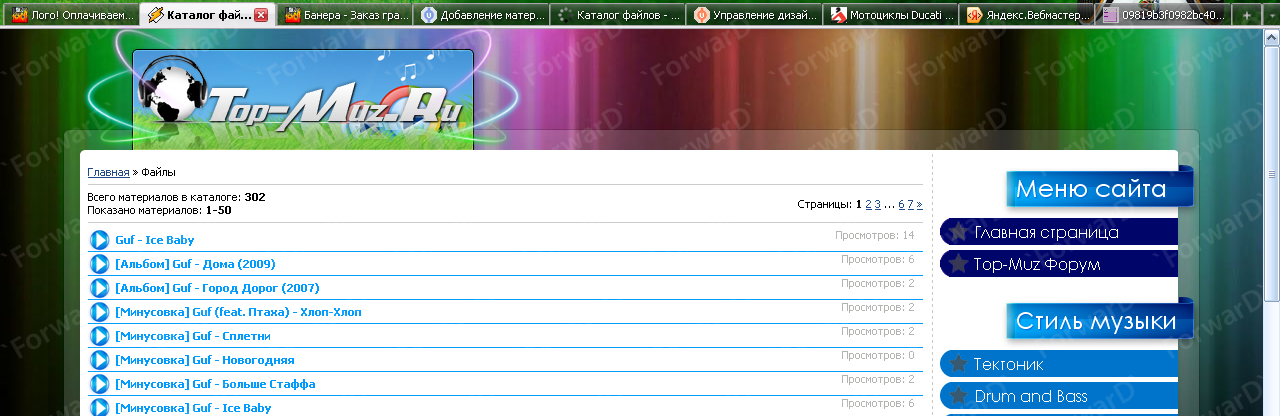Click play icon for '[Альбом] Guf - Город Дорог (2007)'
The width and height of the screenshot is (1280, 416).
[x=99, y=288]
